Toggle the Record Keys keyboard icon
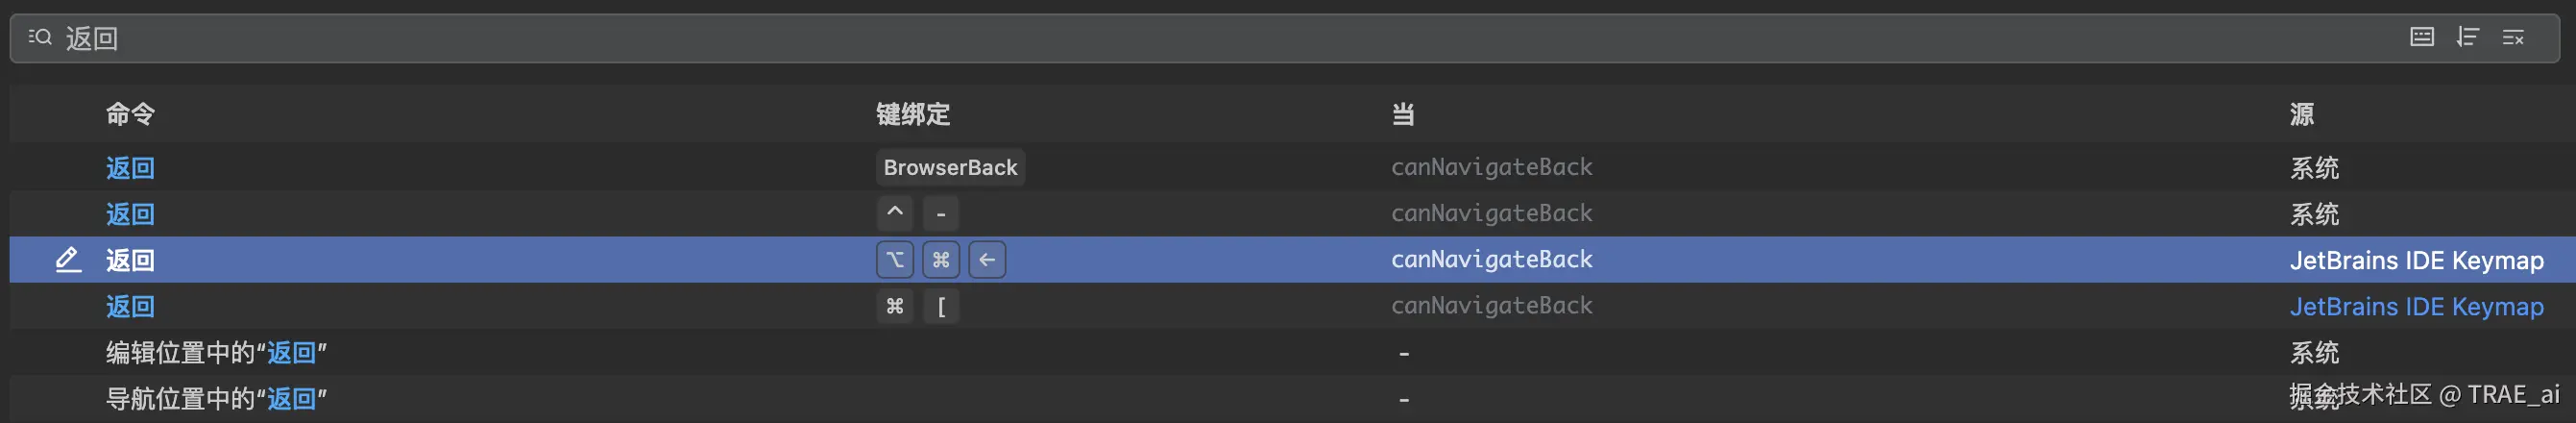 (2421, 37)
